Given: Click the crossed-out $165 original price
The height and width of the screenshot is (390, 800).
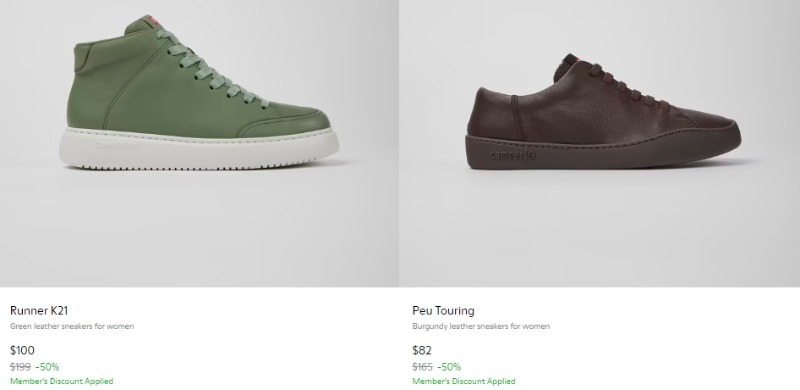Looking at the screenshot, I should coord(422,367).
